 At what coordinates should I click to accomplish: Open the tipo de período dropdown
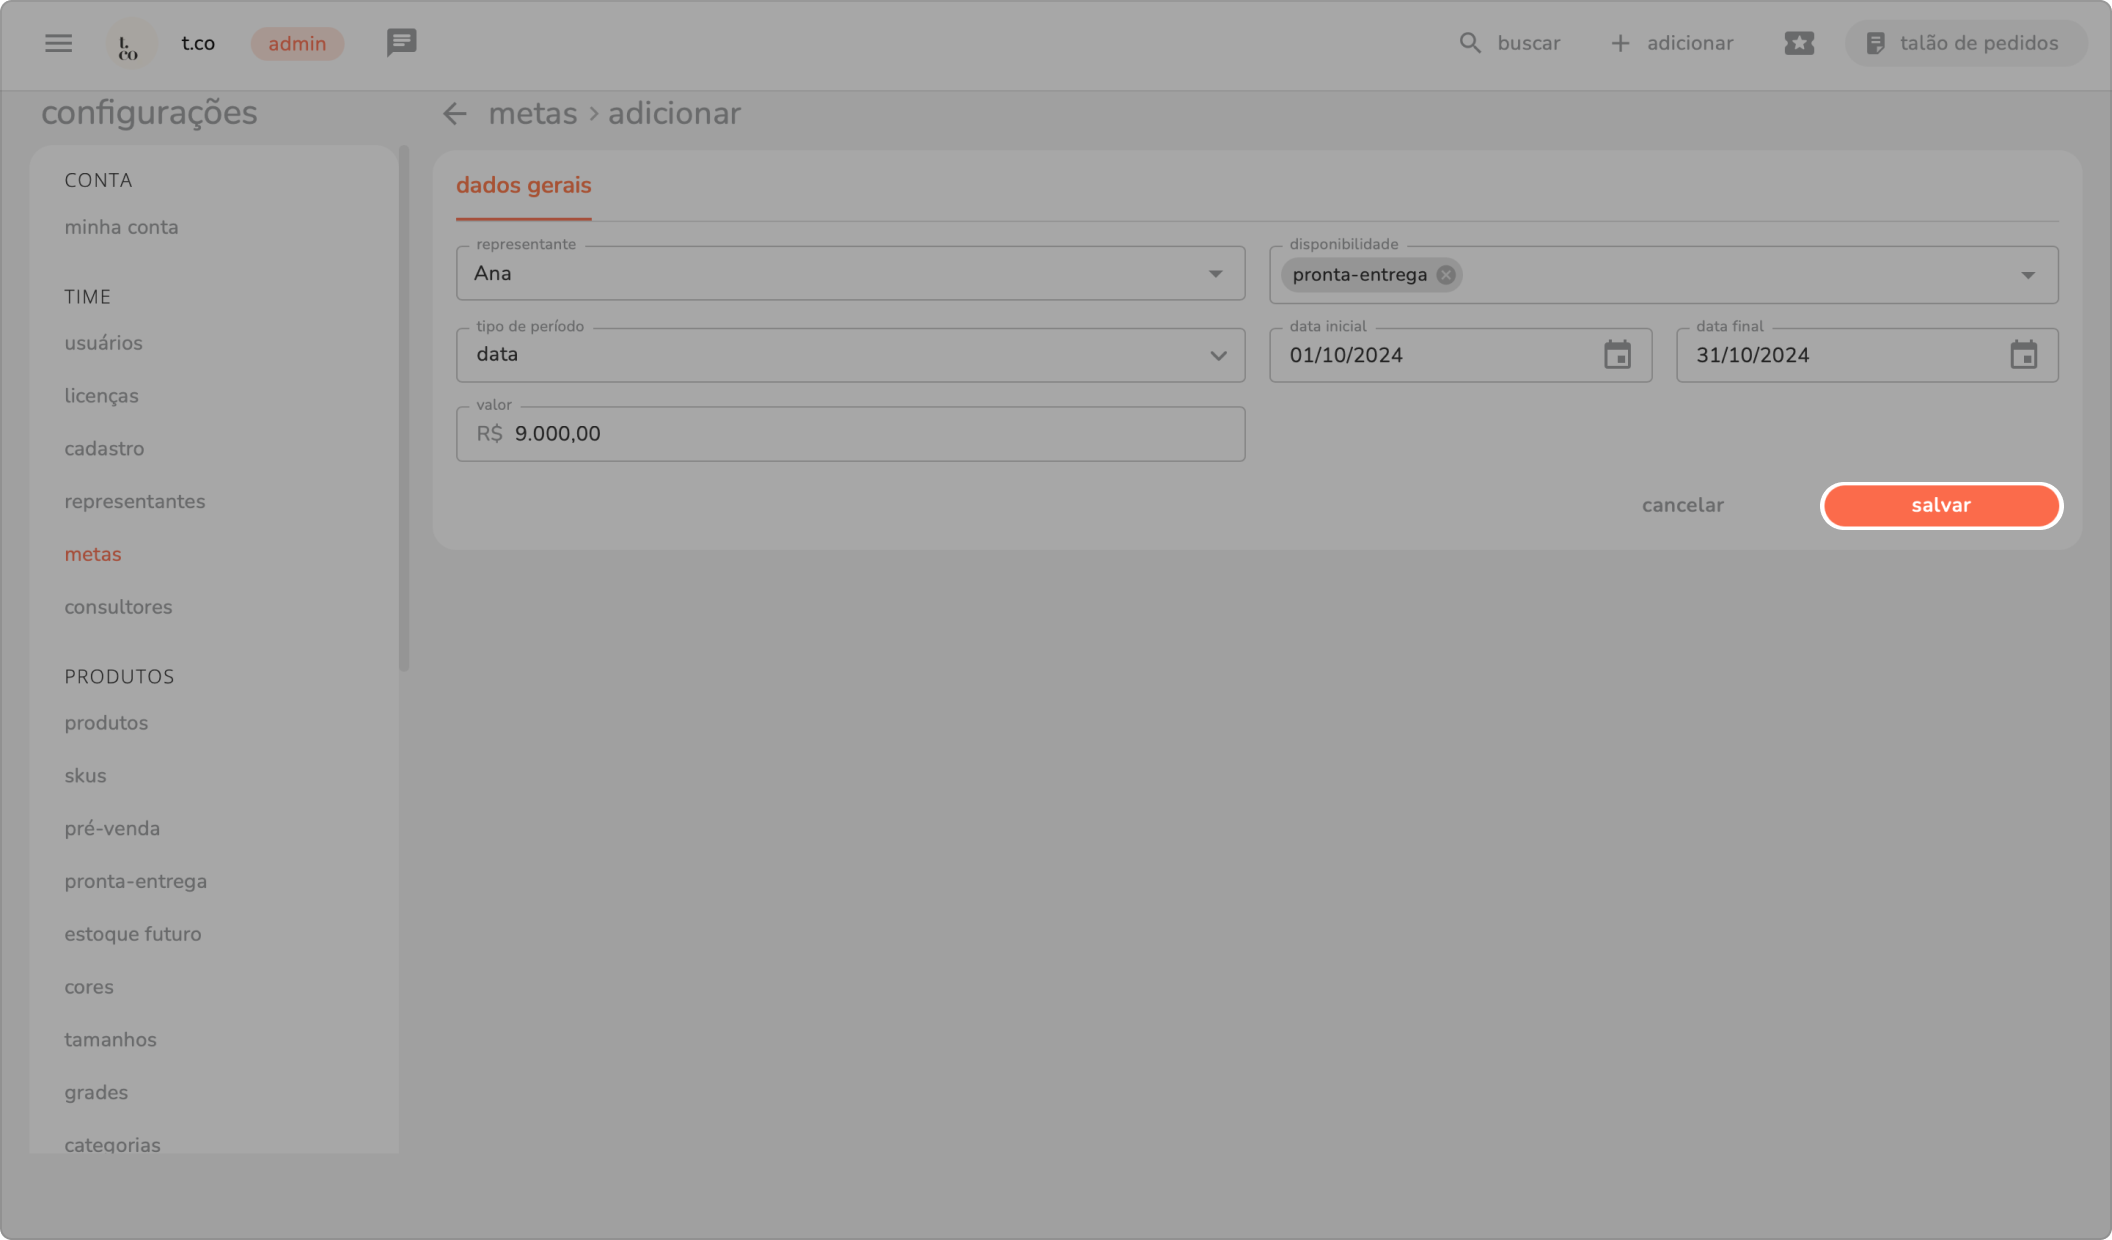1217,355
